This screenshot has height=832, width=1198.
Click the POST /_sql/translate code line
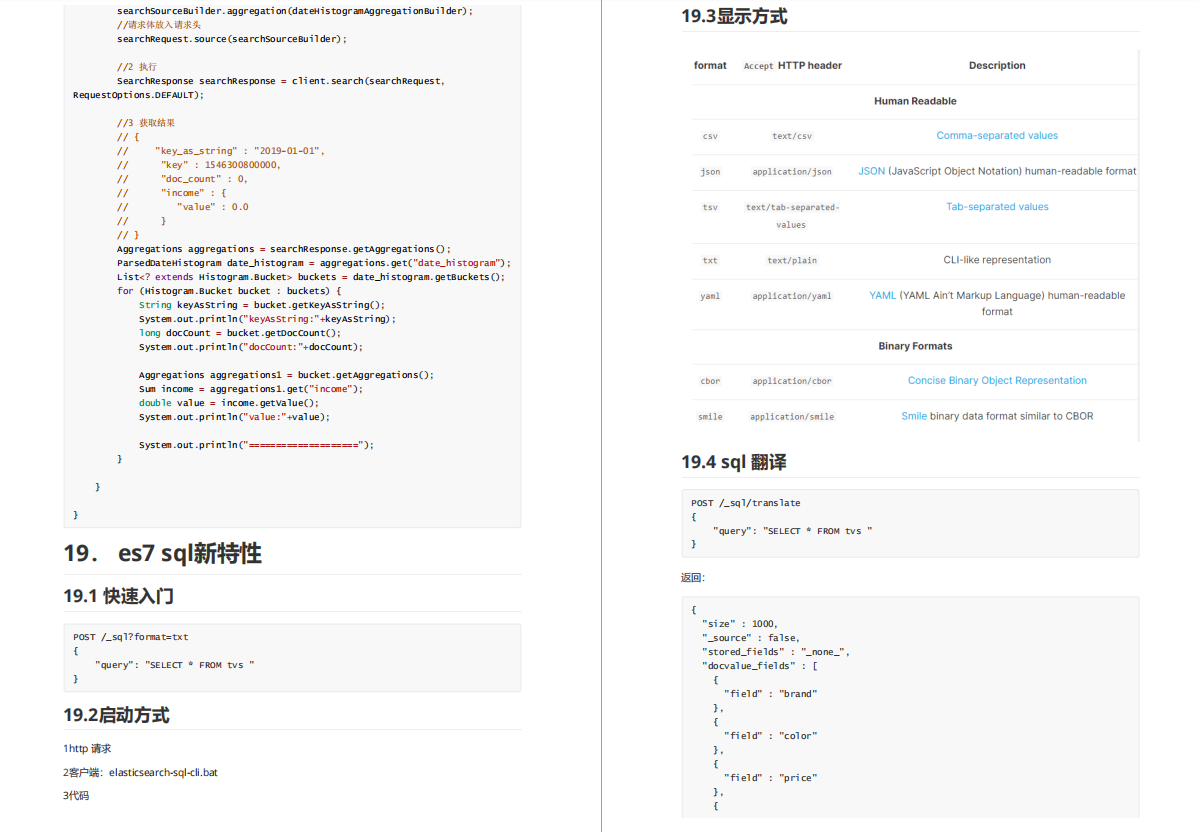click(x=746, y=503)
